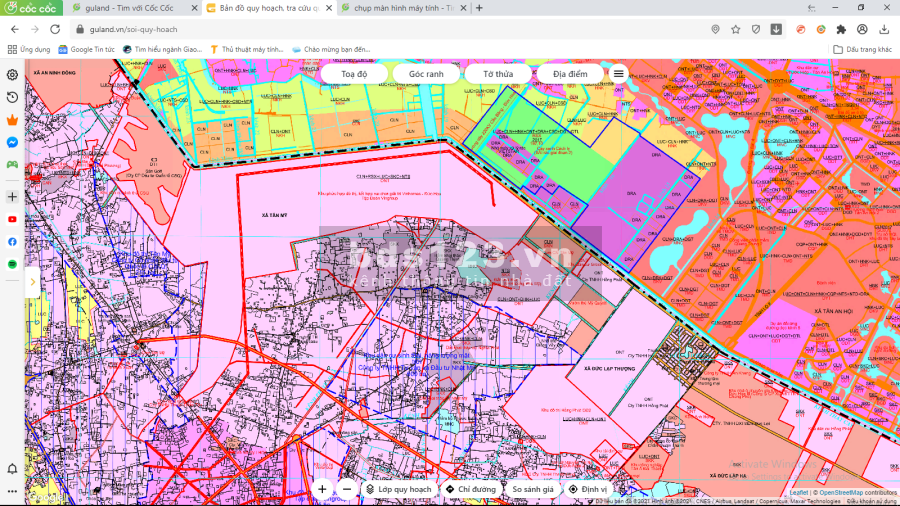Viewport: 900px width, 506px height.
Task: Open the extensions puzzle piece menu
Action: pyautogui.click(x=841, y=29)
